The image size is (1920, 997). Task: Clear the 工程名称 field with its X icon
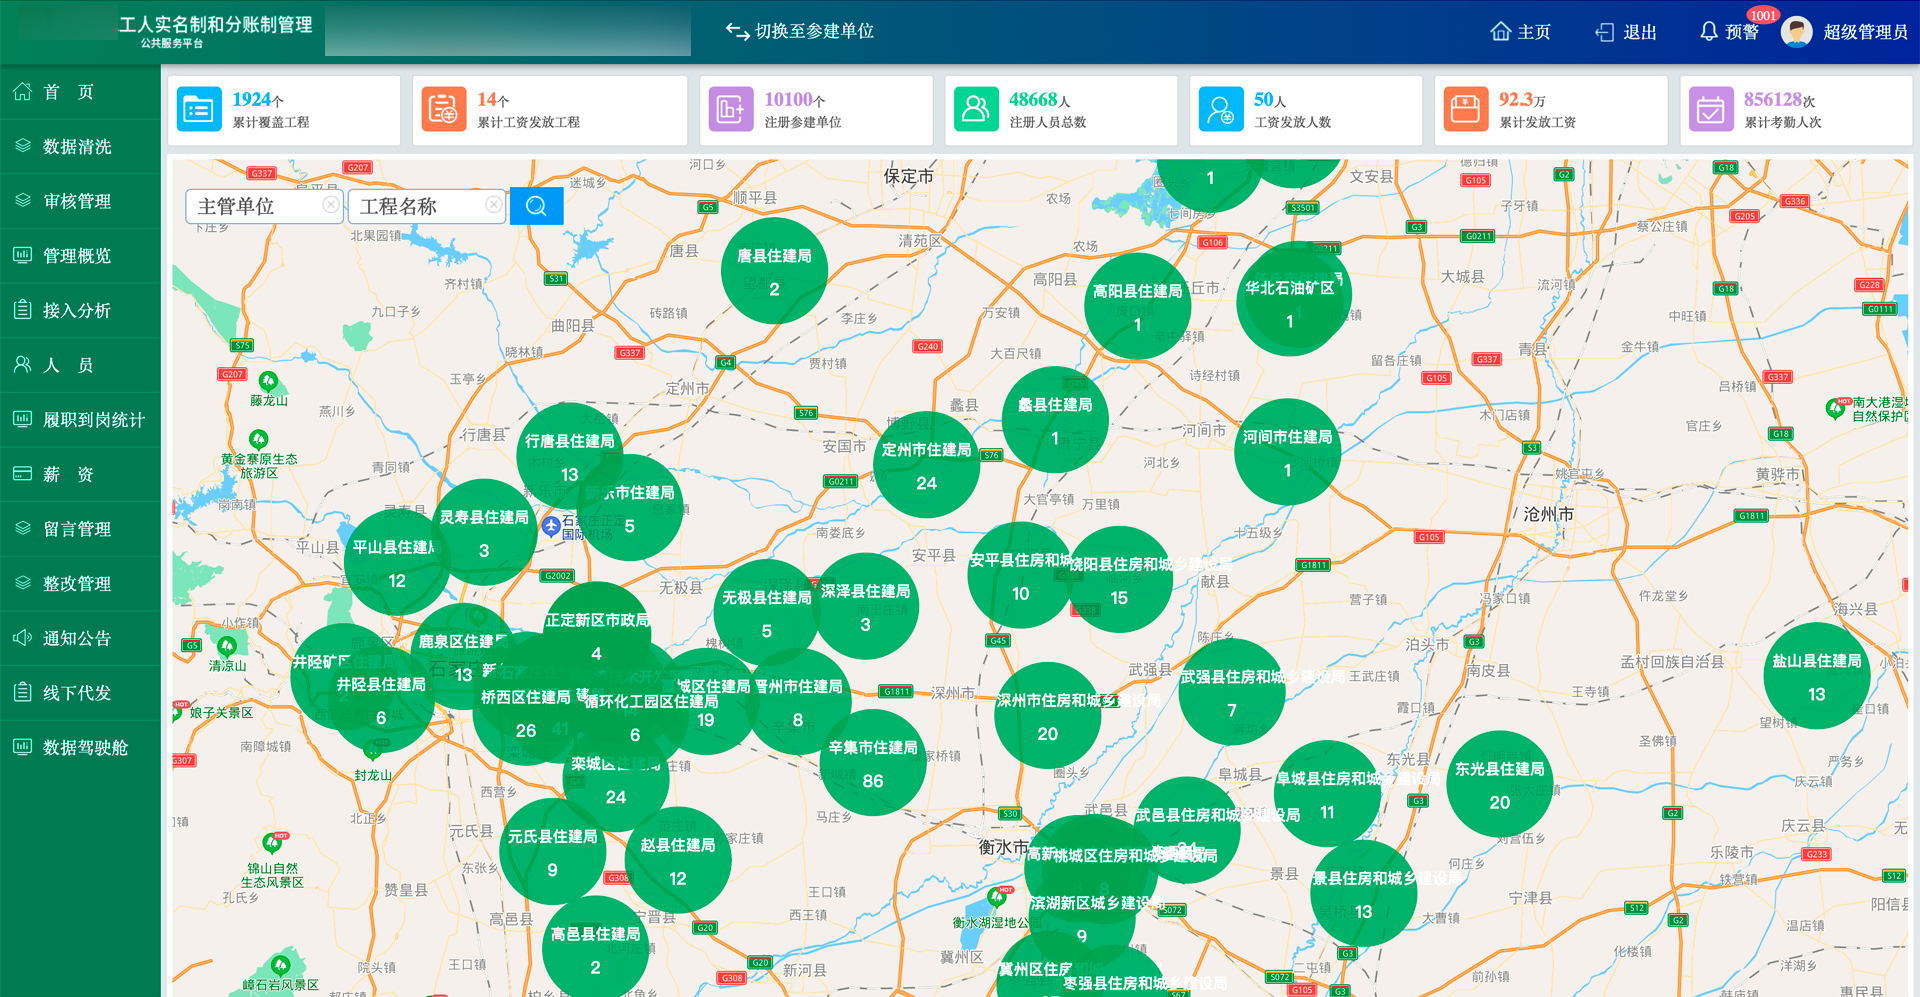493,205
